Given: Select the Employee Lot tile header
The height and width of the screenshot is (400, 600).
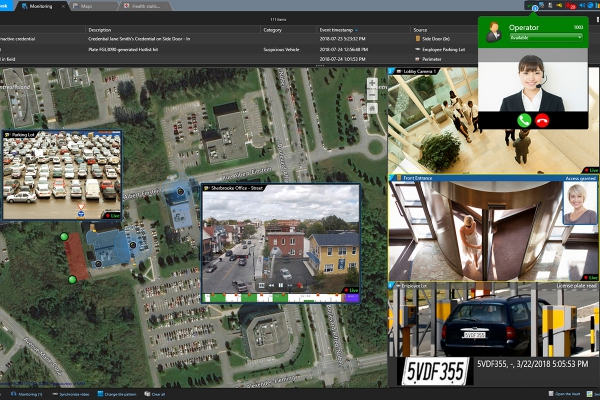Looking at the screenshot, I should 493,286.
